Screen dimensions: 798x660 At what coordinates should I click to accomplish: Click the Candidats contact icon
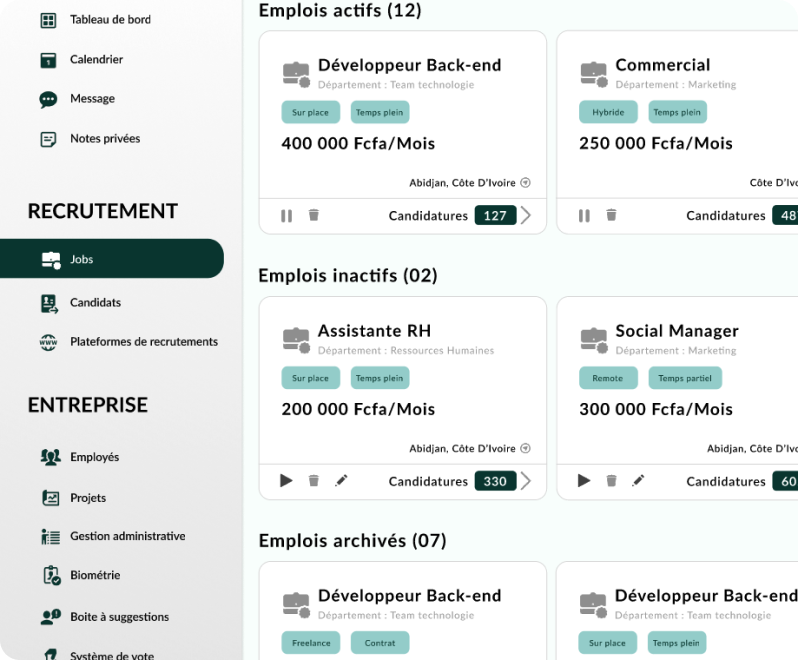[49, 304]
